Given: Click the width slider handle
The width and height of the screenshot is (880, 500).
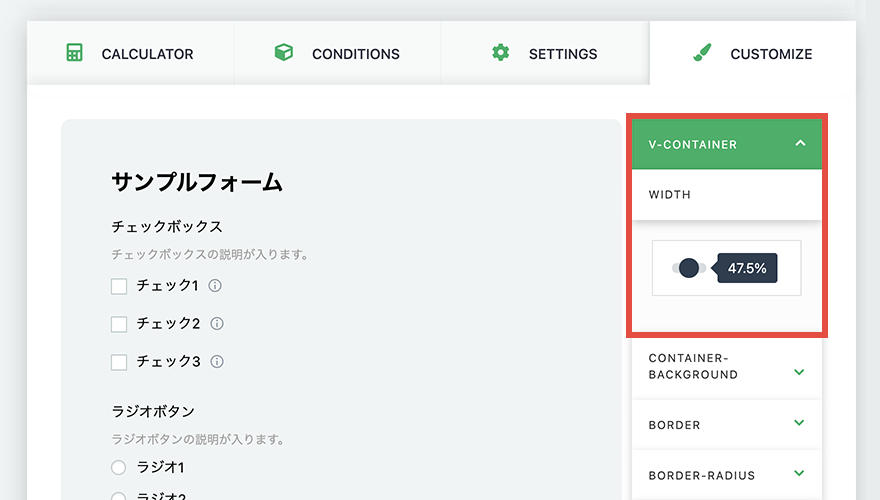Looking at the screenshot, I should (689, 268).
